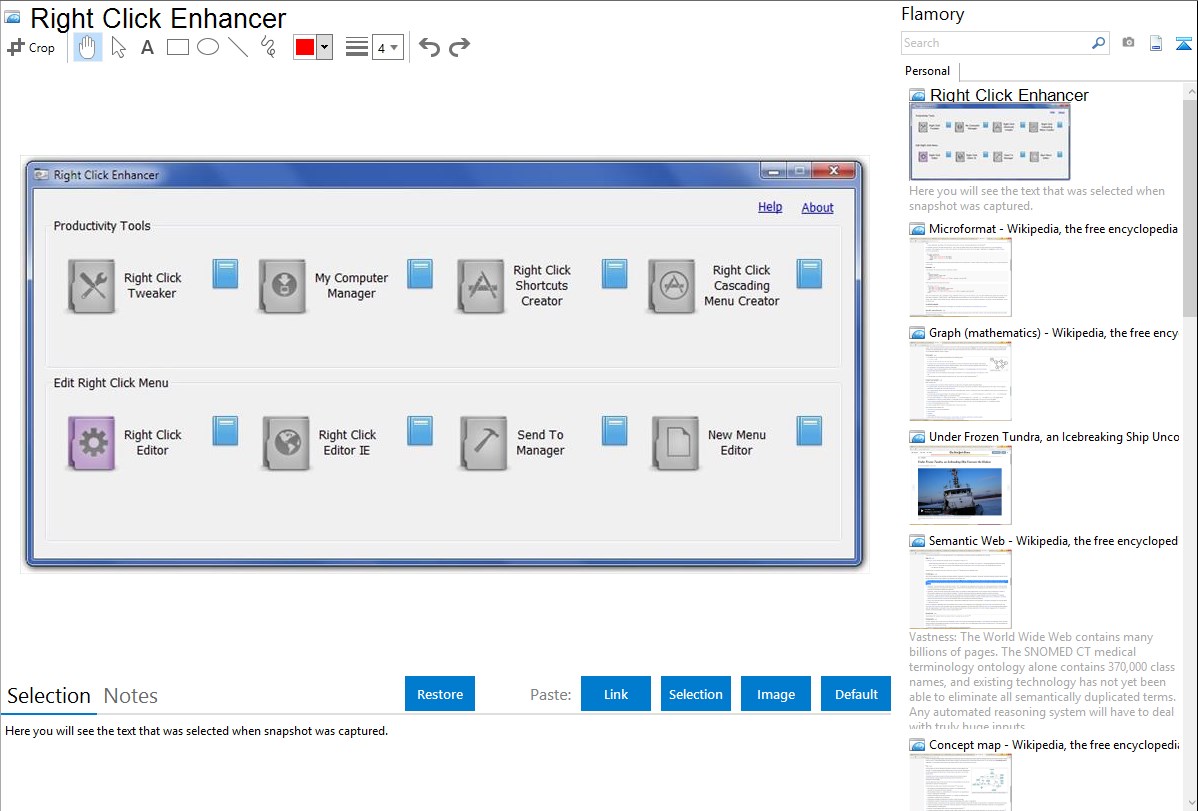This screenshot has width=1198, height=811.
Task: Open Microformat Wikipedia snapshot thumbnail
Action: coord(960,277)
